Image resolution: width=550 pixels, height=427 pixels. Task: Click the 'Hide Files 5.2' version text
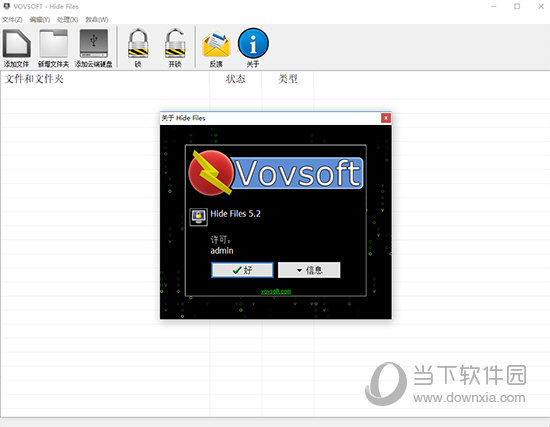235,213
